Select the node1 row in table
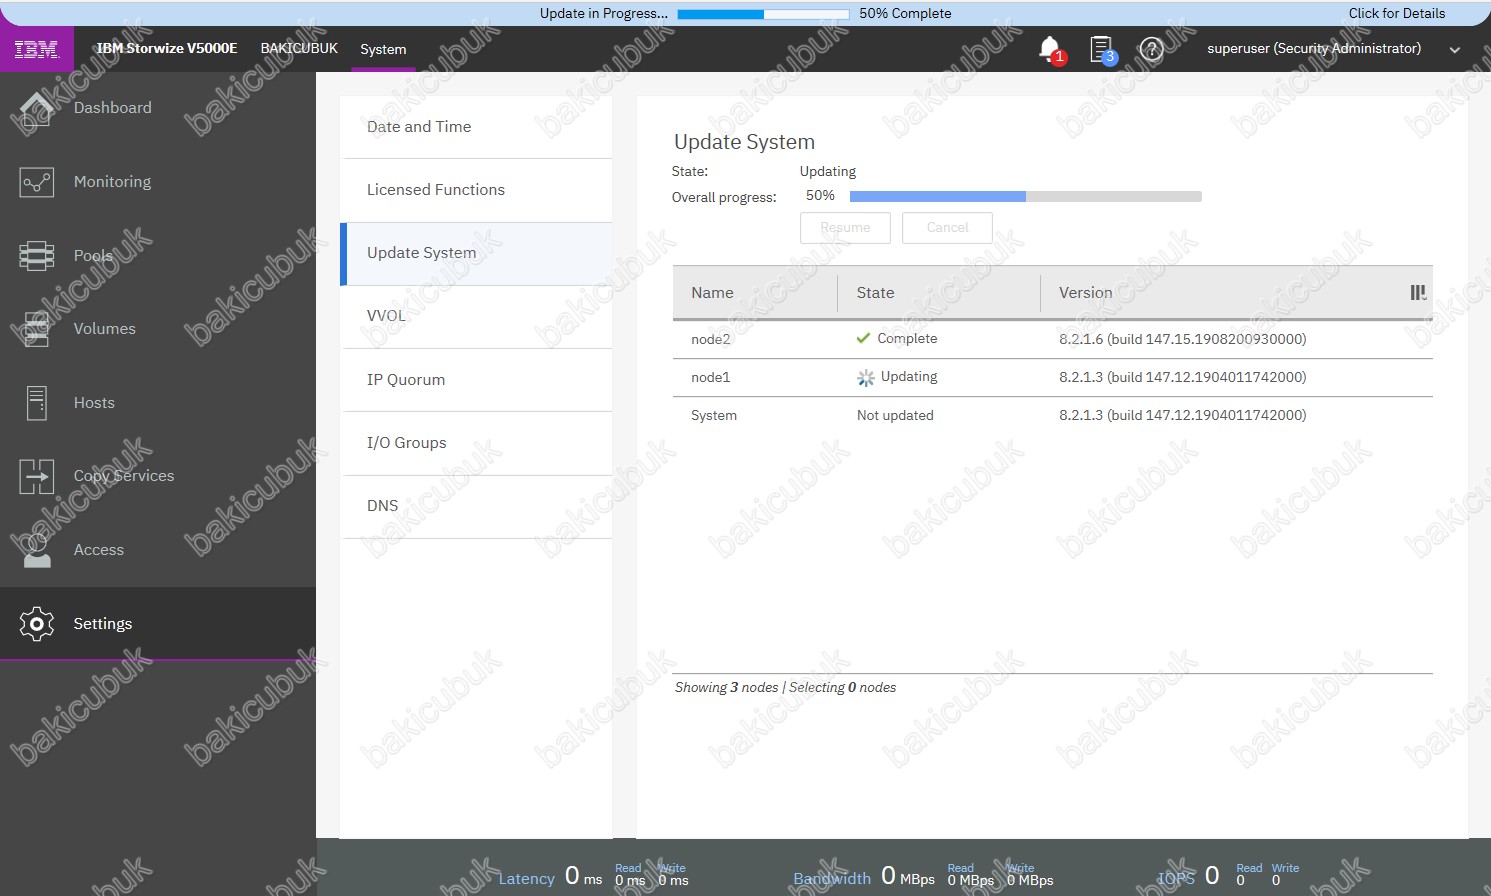1491x896 pixels. click(x=711, y=378)
